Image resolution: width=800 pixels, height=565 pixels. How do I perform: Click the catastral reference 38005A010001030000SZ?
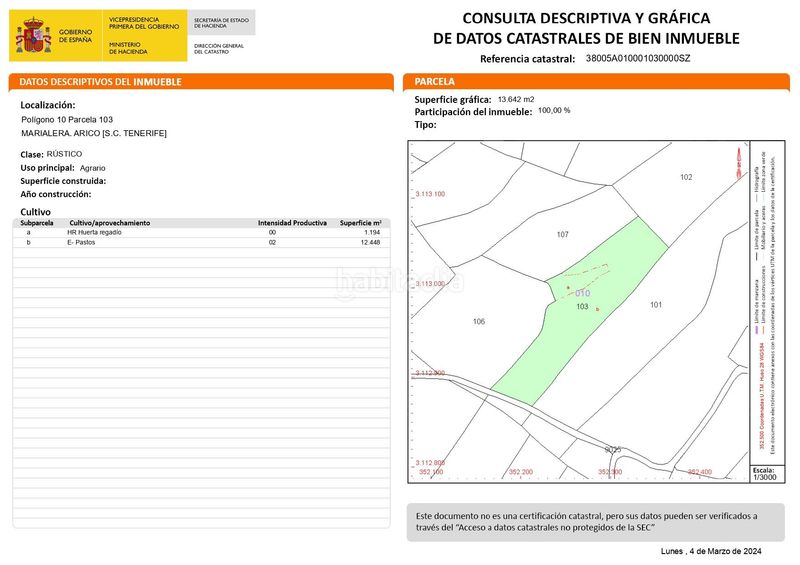click(638, 58)
